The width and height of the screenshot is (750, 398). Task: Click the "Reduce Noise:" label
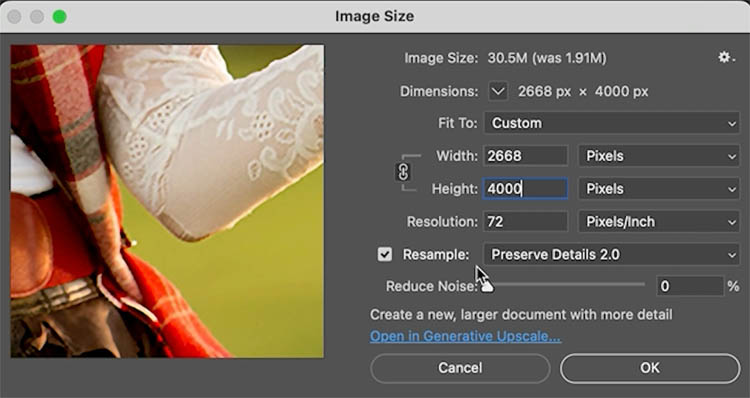[431, 286]
